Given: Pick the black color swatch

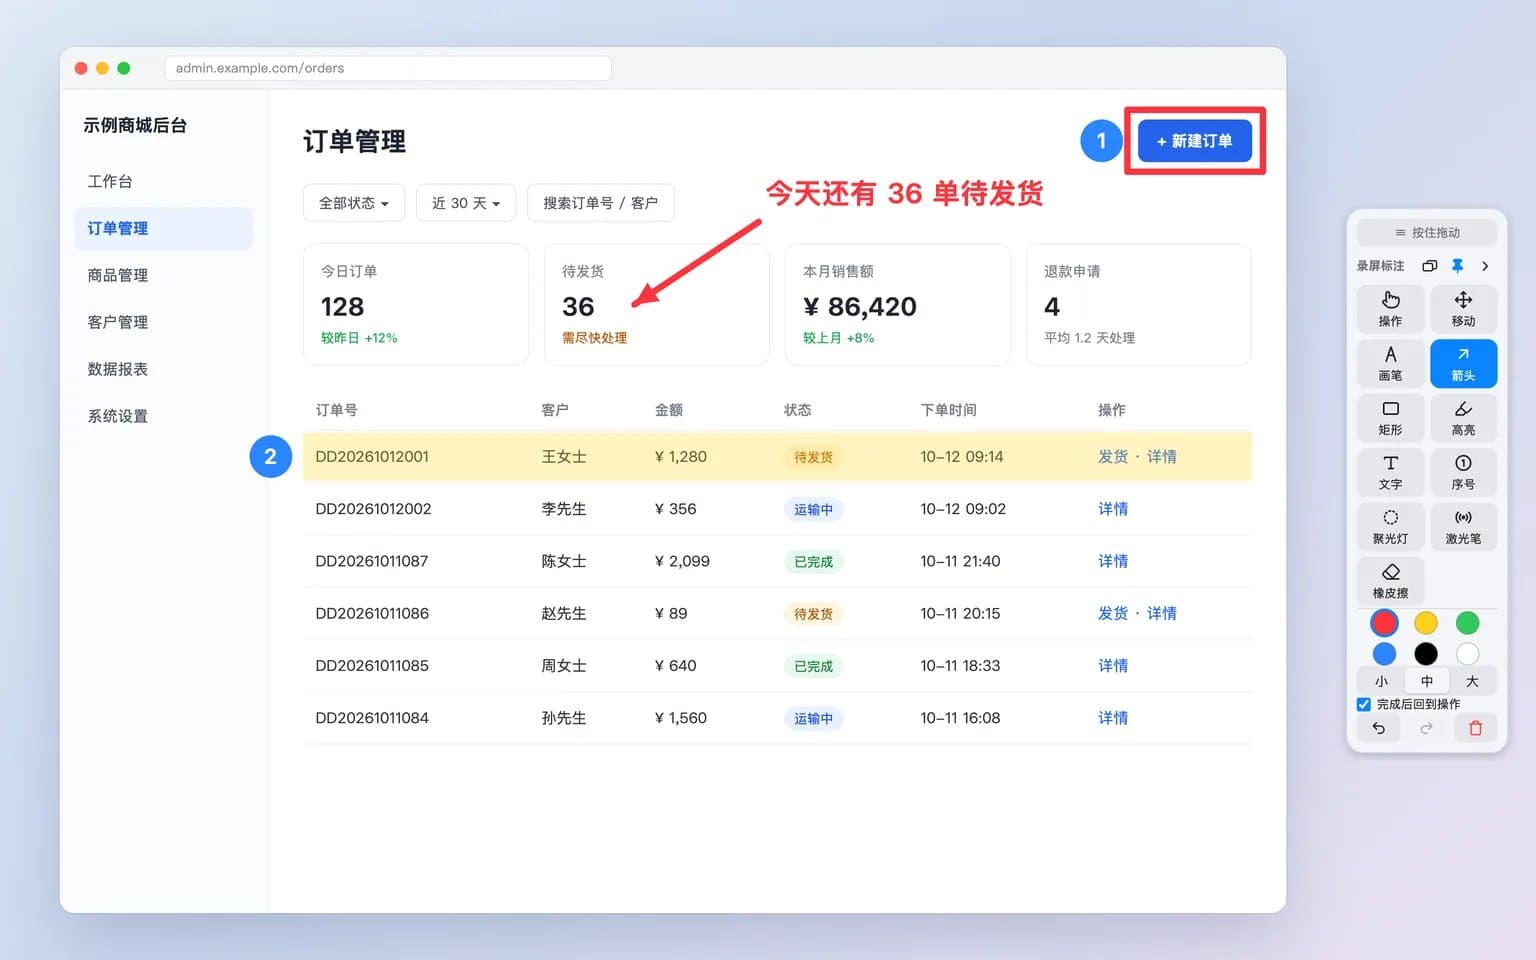Looking at the screenshot, I should 1426,654.
